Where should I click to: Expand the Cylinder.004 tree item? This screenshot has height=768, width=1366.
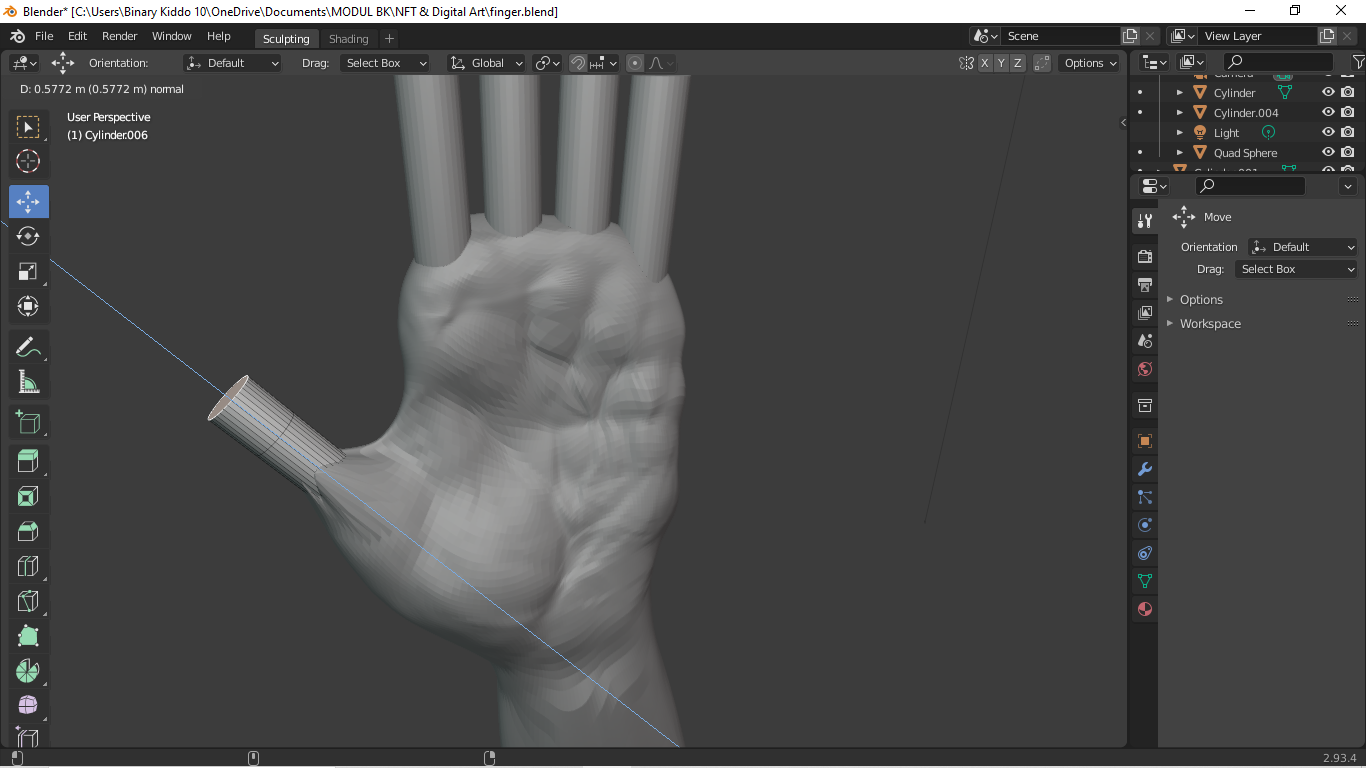point(1180,112)
